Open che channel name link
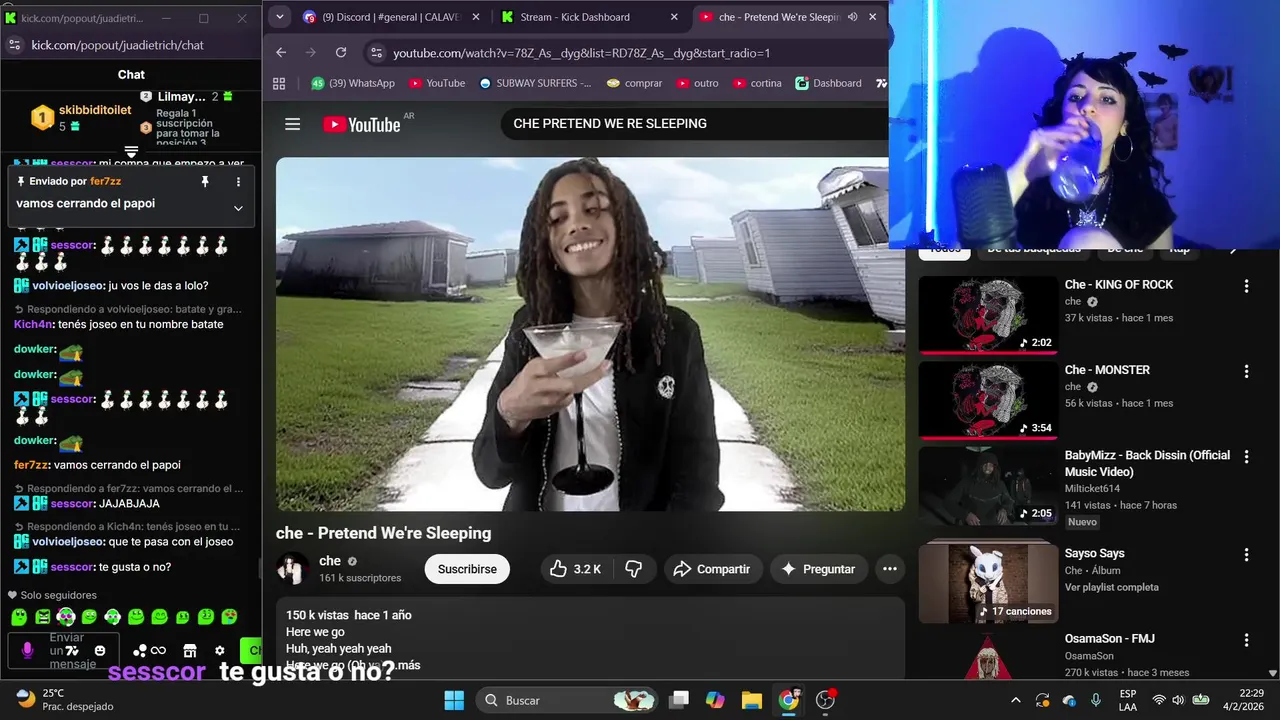 (x=330, y=561)
